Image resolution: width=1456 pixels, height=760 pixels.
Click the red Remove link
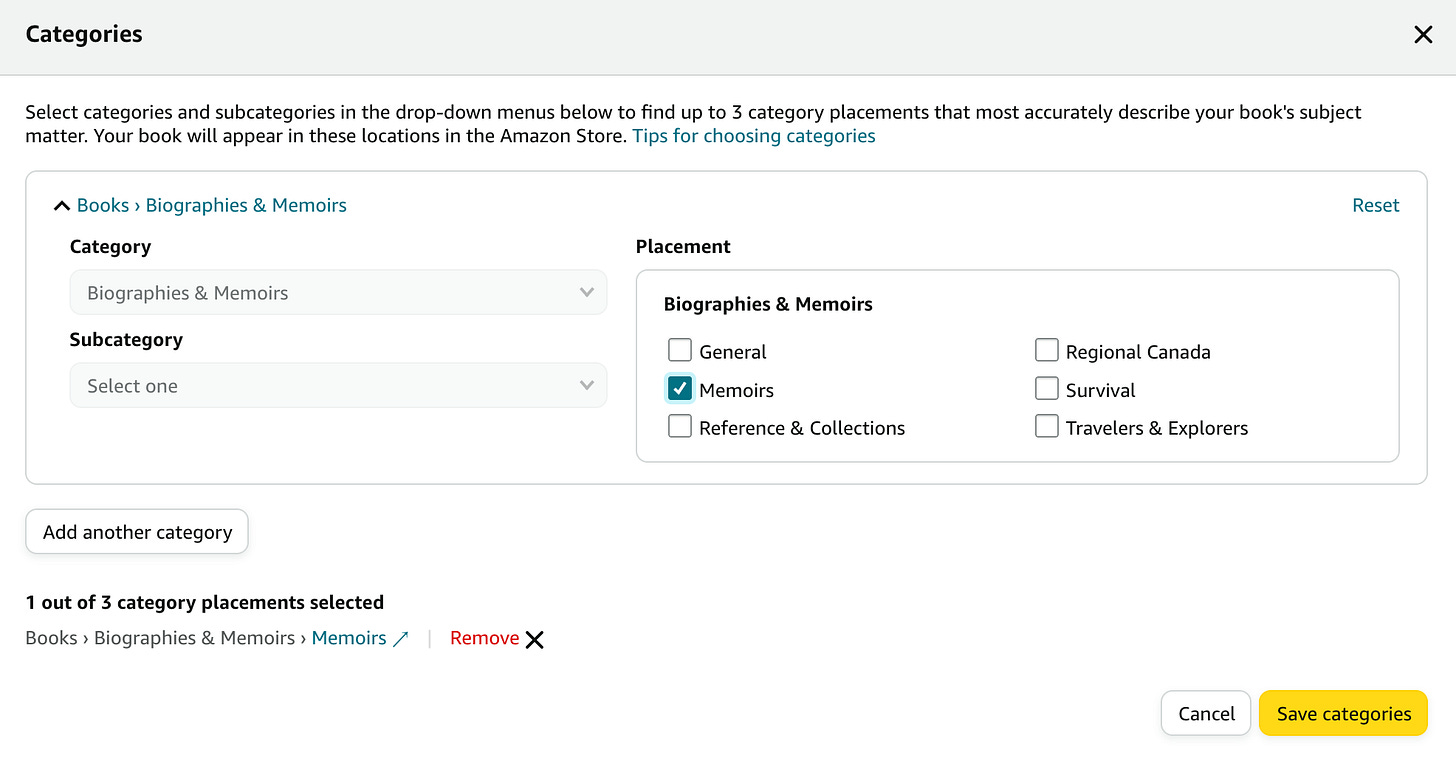click(484, 638)
